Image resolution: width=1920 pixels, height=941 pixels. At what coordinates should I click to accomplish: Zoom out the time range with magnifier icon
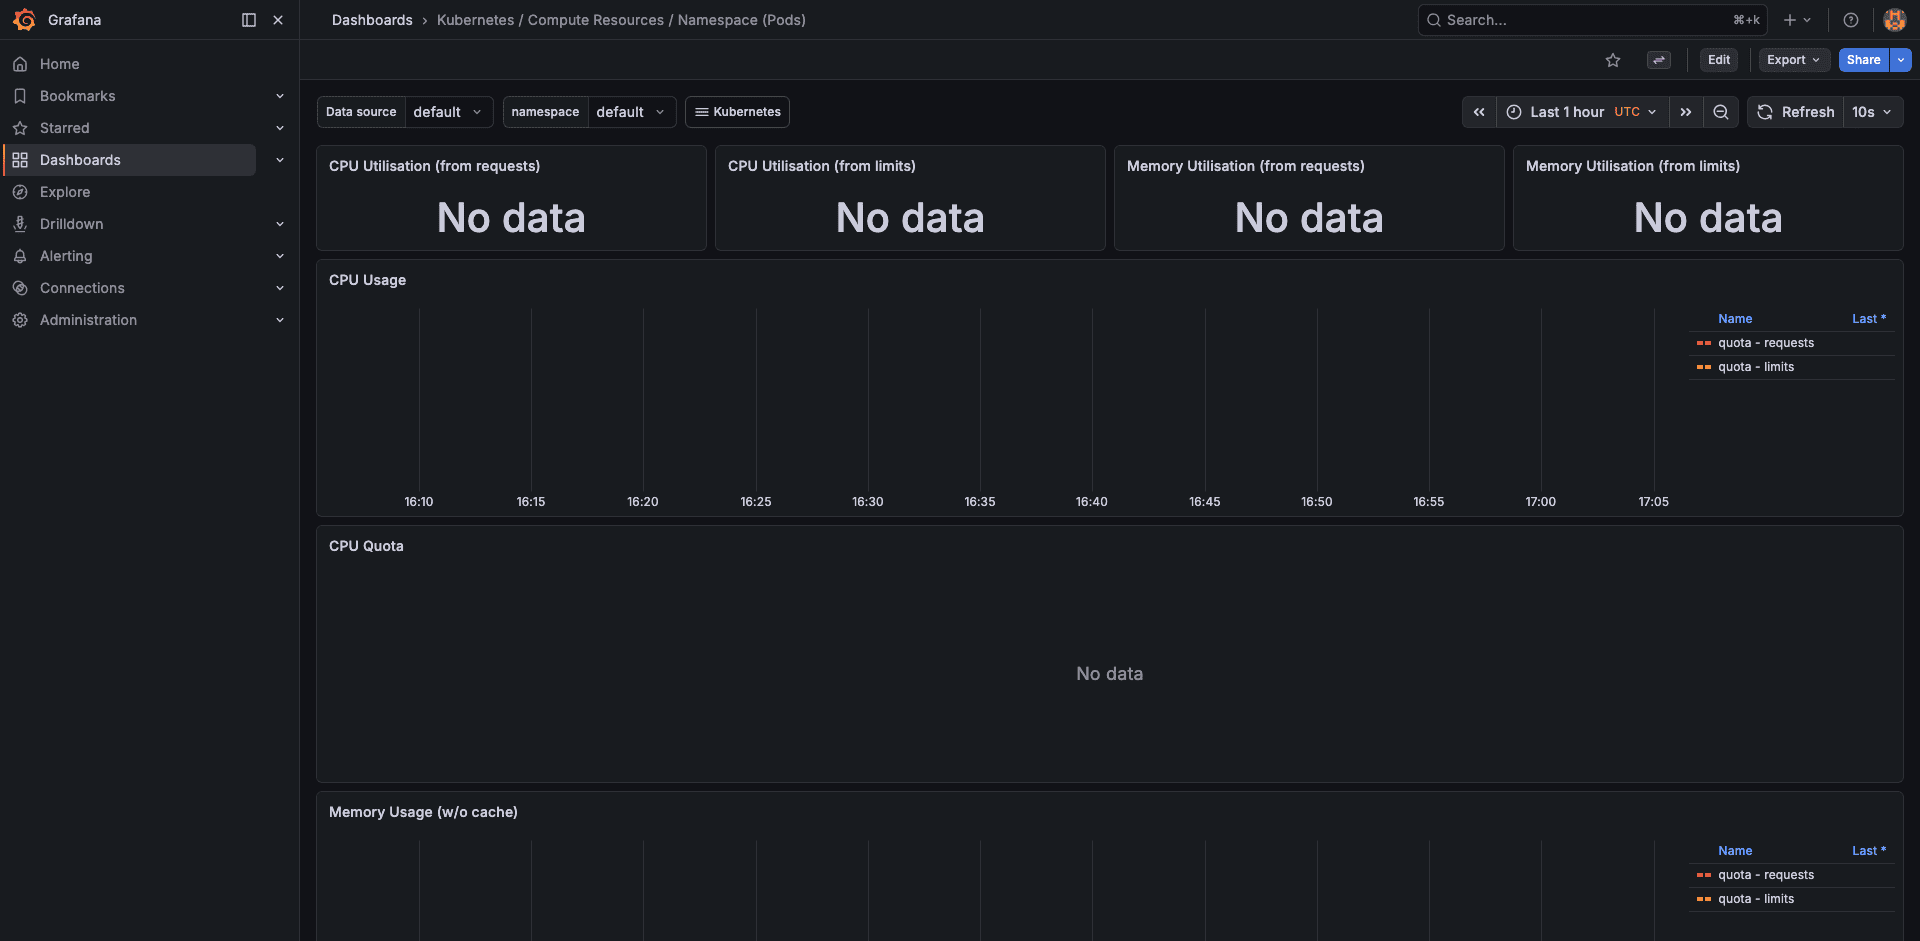pos(1721,112)
